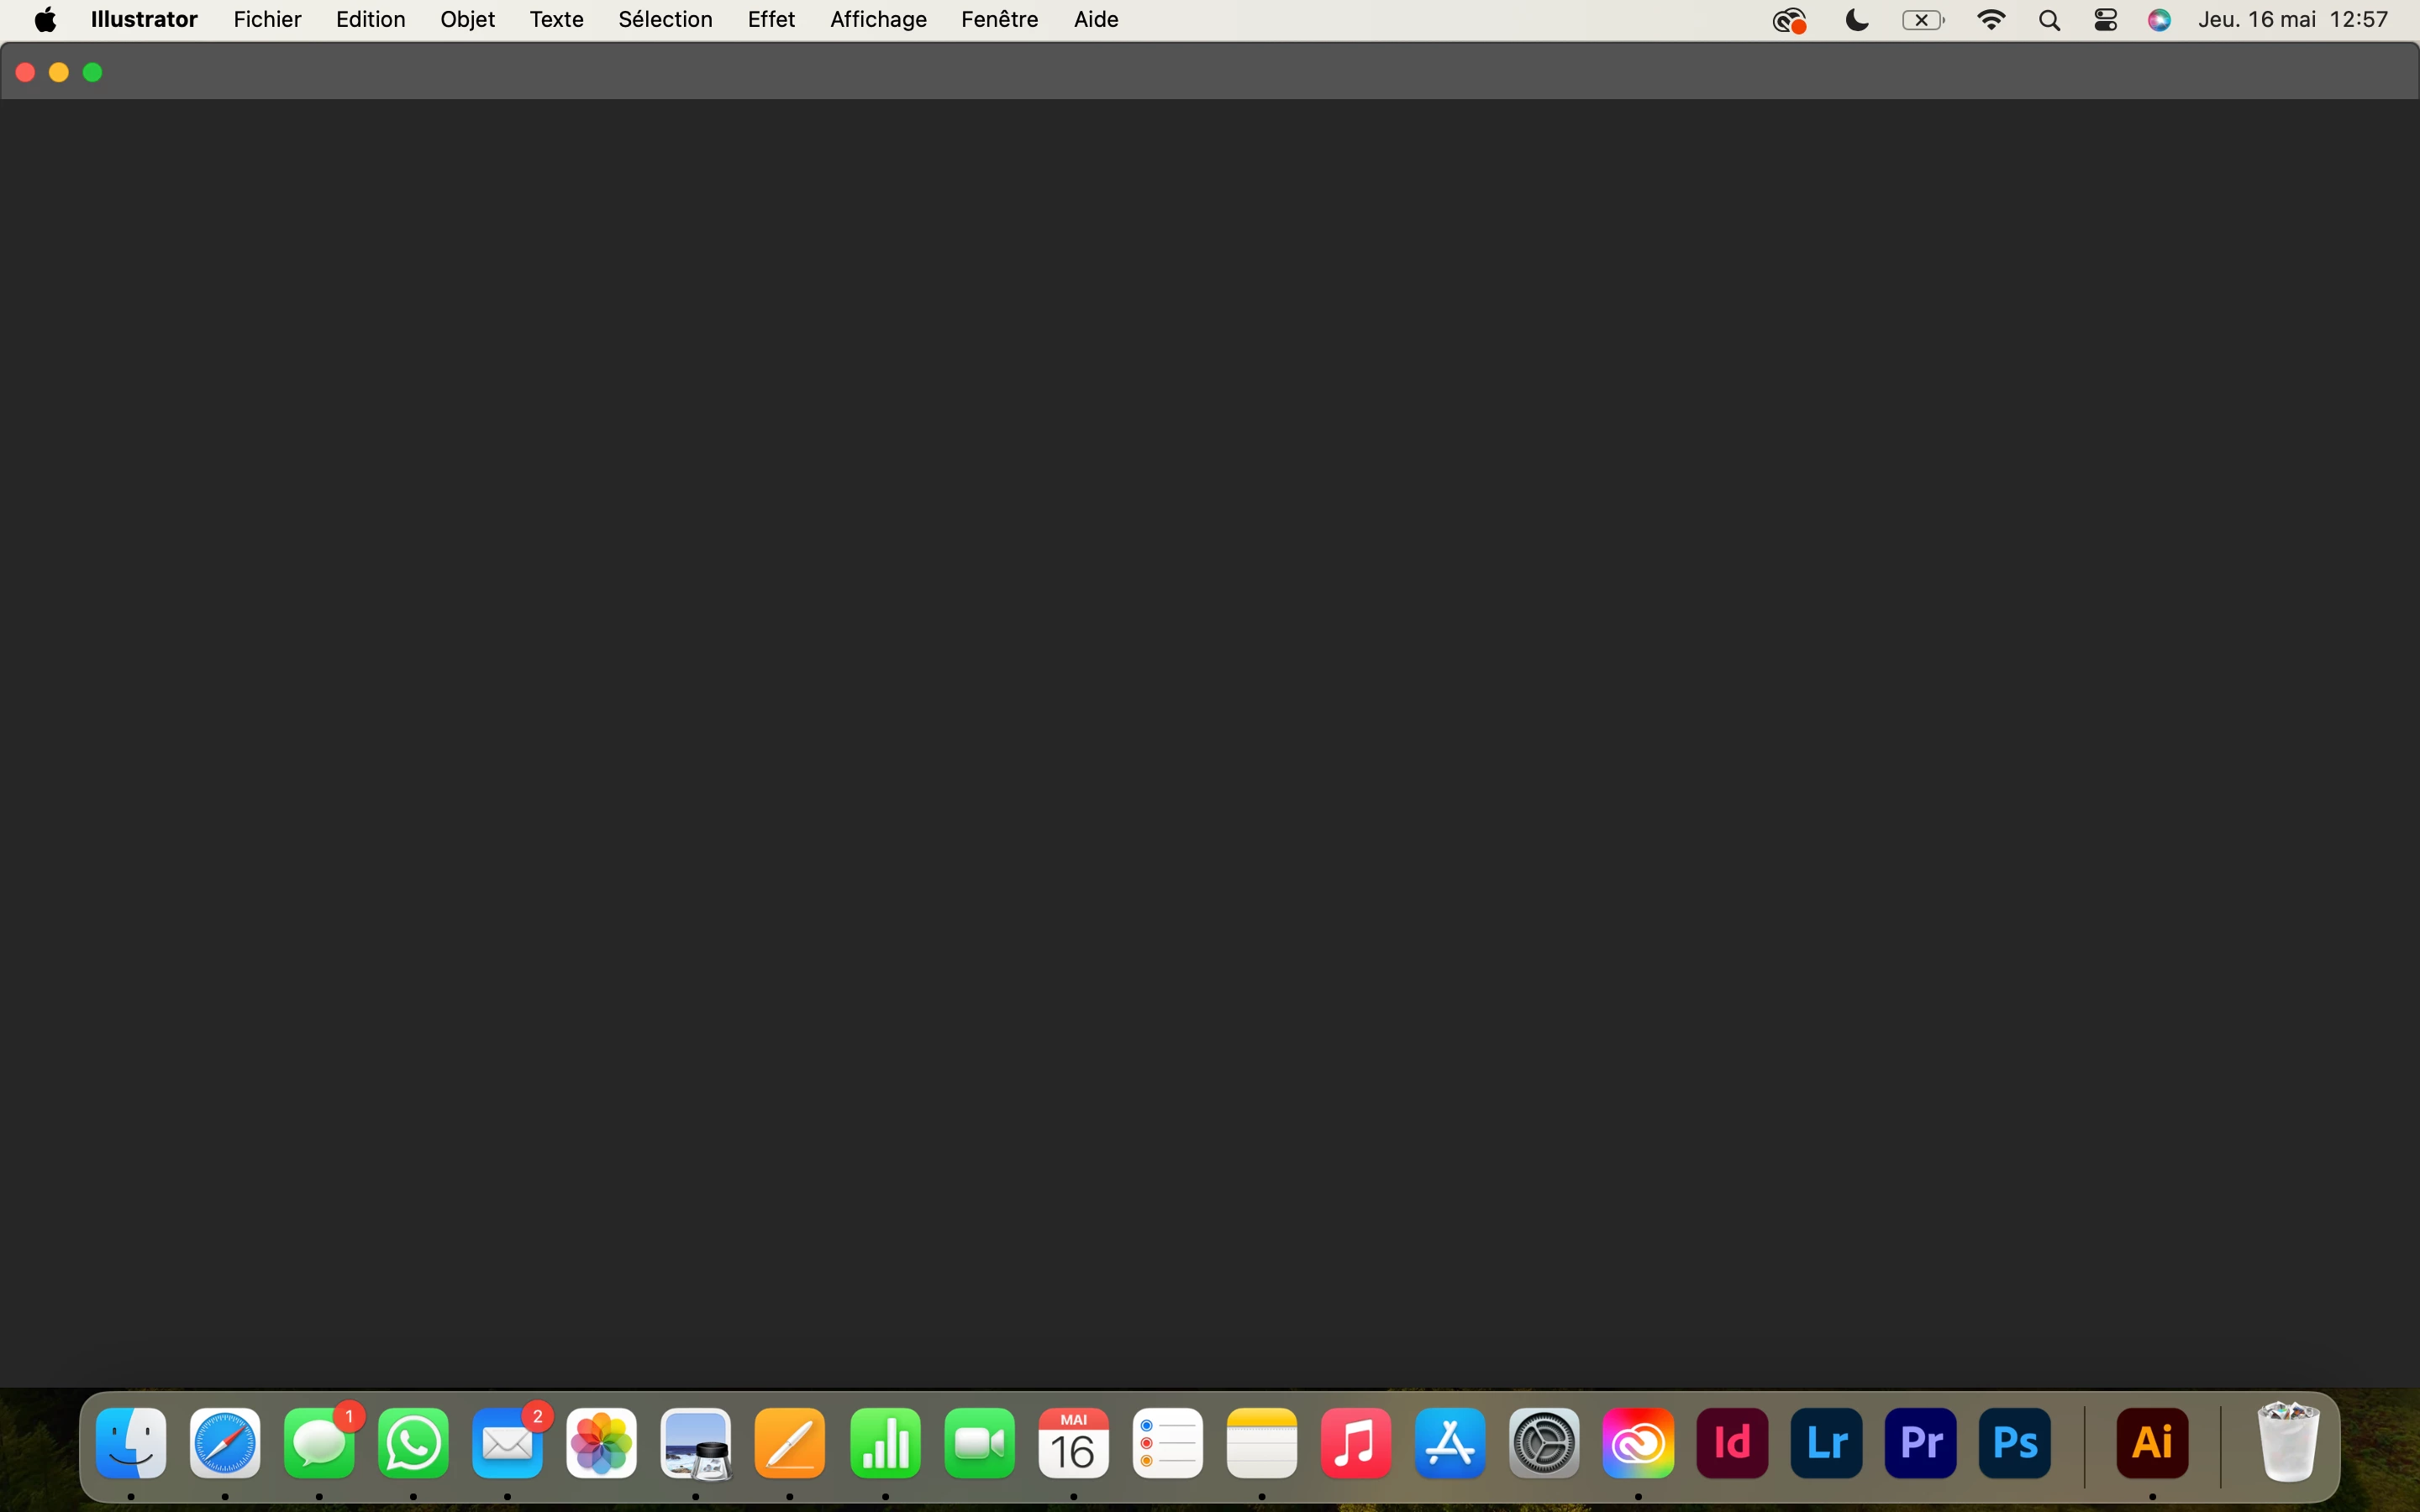
Task: Launch InDesign from the Dock
Action: click(x=1732, y=1443)
